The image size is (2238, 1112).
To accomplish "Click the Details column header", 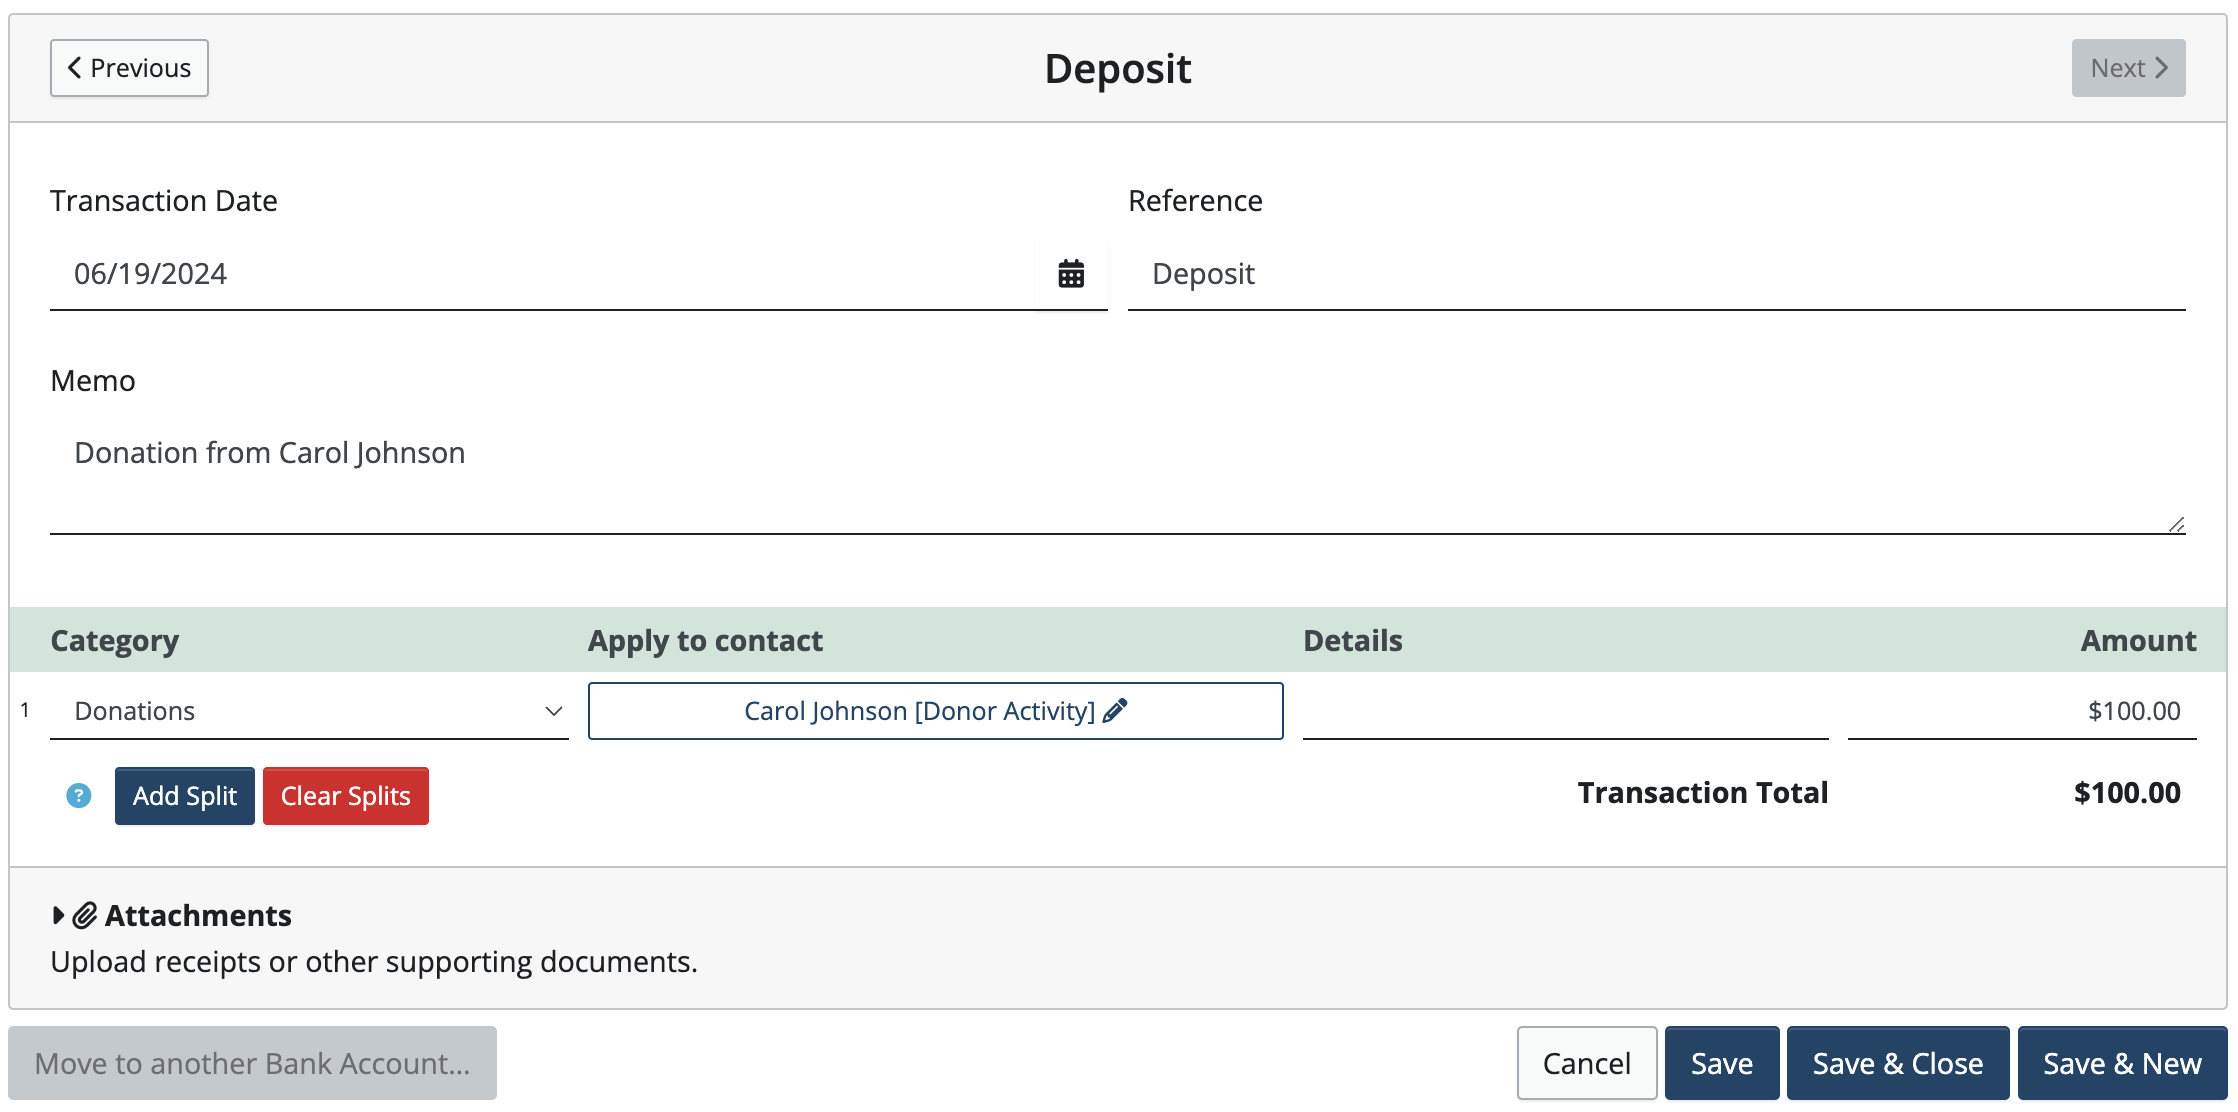I will point(1352,641).
